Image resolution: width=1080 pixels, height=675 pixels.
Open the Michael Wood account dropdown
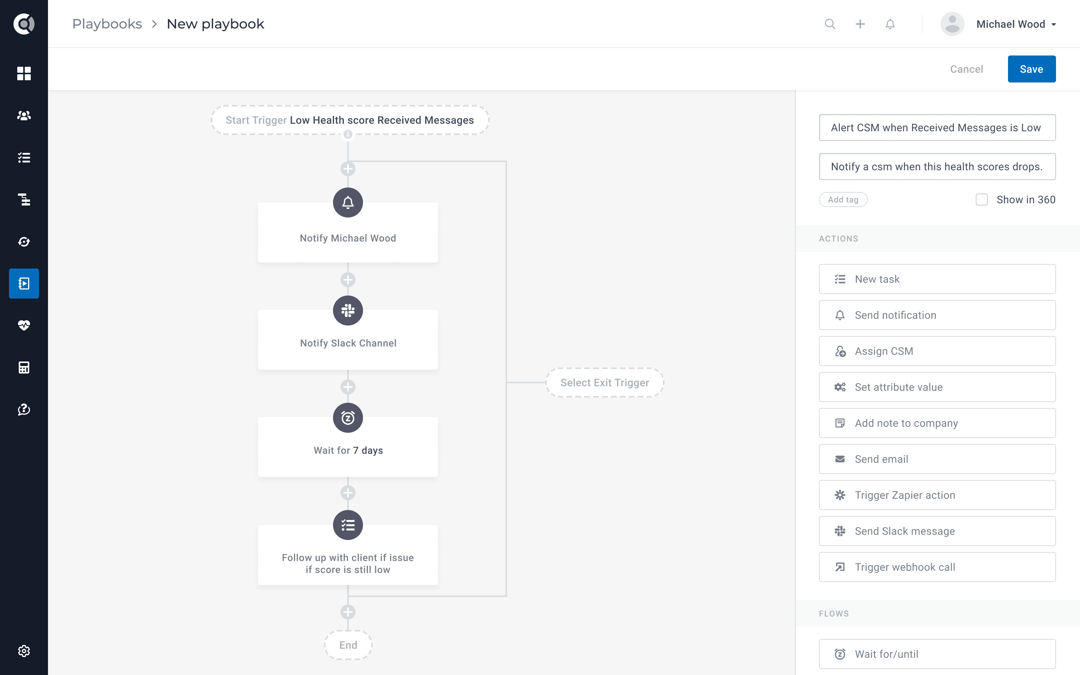point(1016,23)
